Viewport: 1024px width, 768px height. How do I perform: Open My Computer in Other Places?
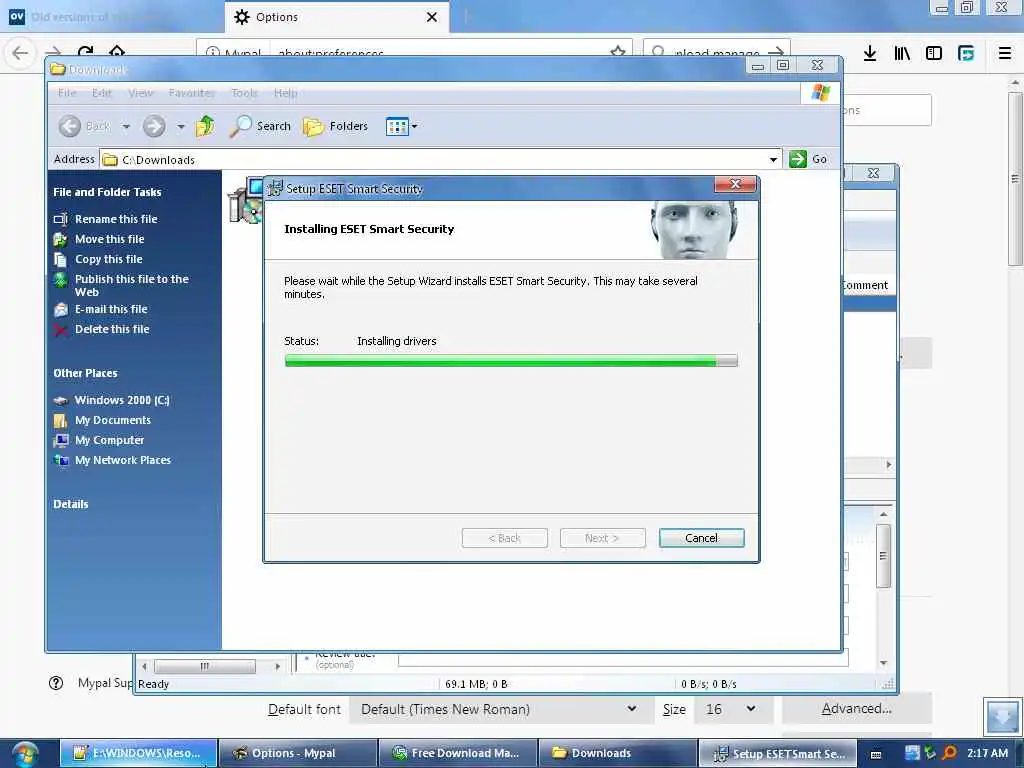pos(109,440)
